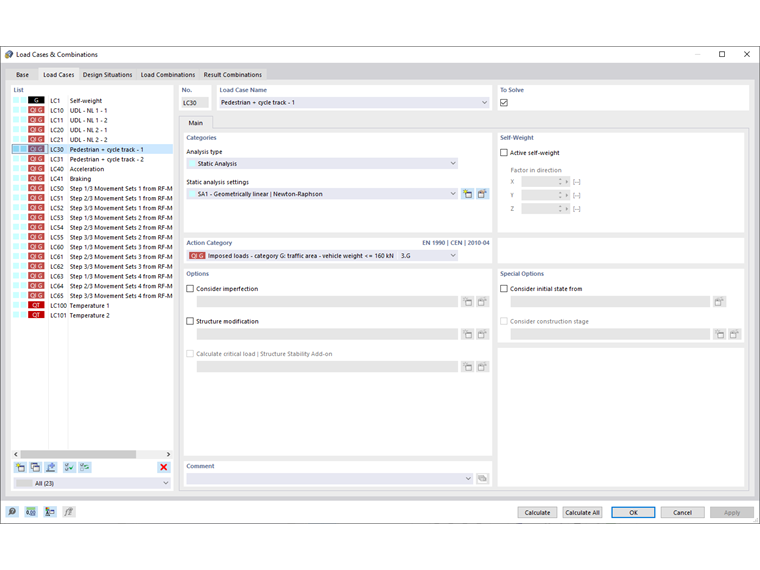This screenshot has width=760, height=570.
Task: Edit imperfection case icon
Action: click(482, 302)
